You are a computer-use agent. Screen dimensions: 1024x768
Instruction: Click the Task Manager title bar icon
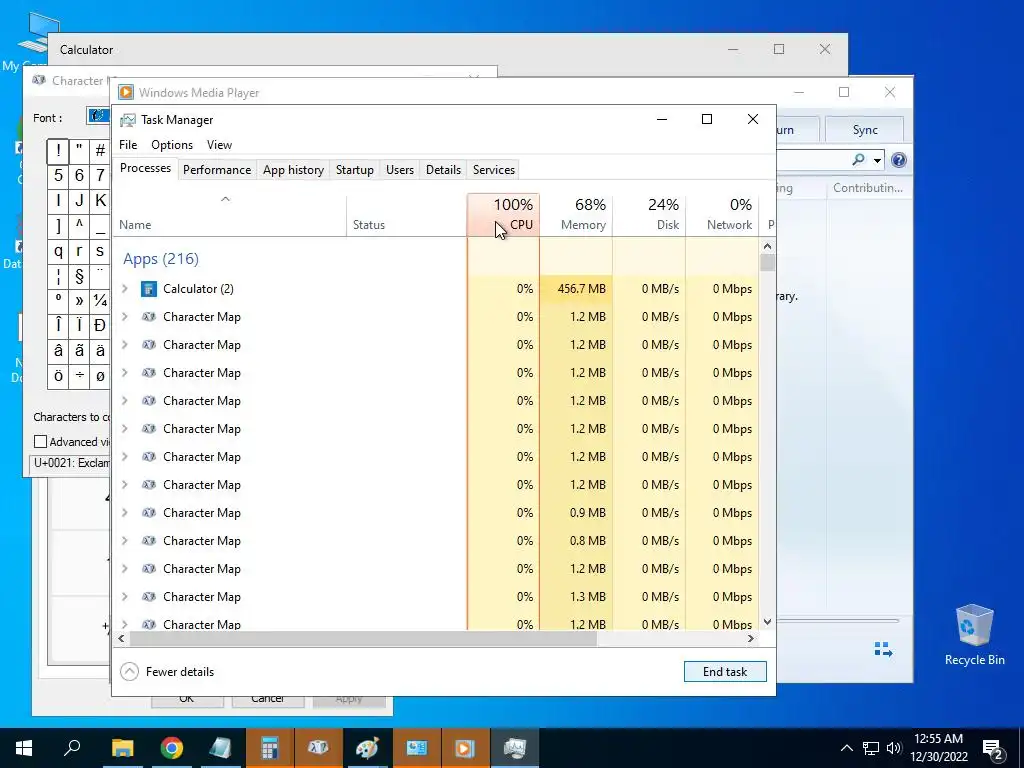click(x=127, y=120)
